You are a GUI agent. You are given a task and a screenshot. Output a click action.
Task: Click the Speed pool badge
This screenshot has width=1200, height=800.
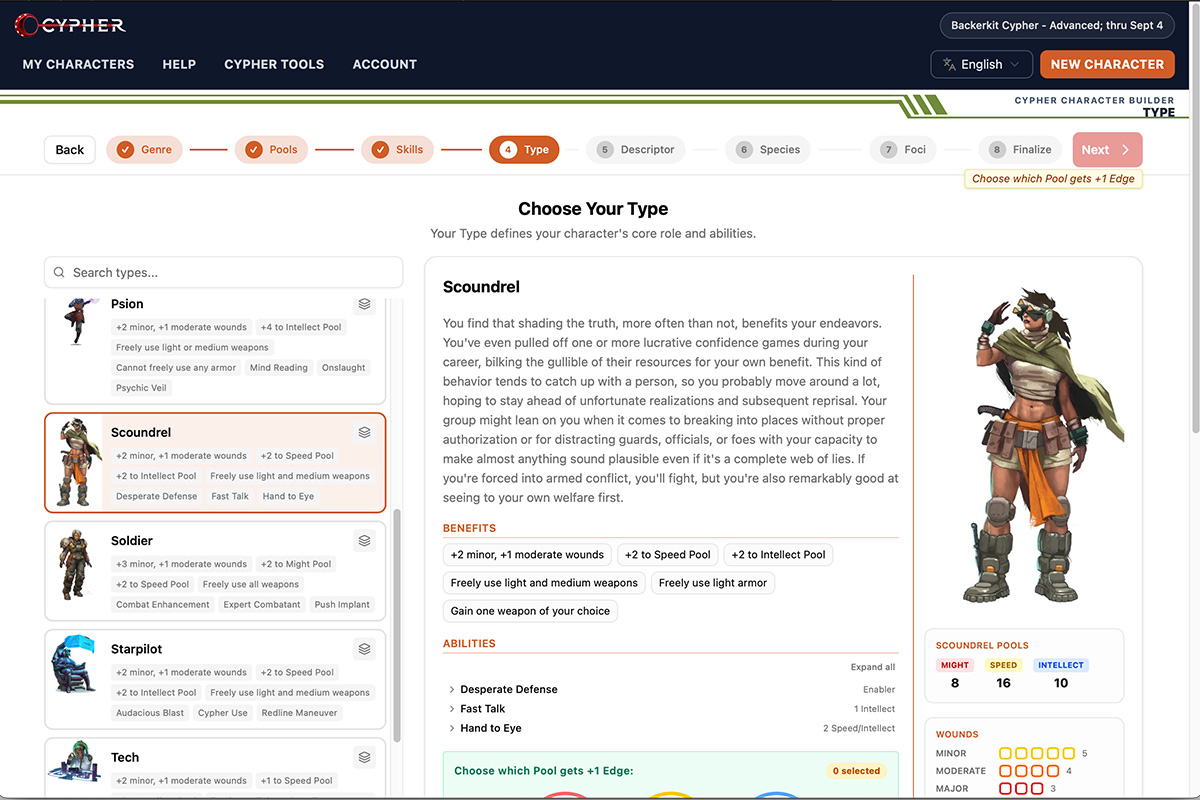point(1003,665)
